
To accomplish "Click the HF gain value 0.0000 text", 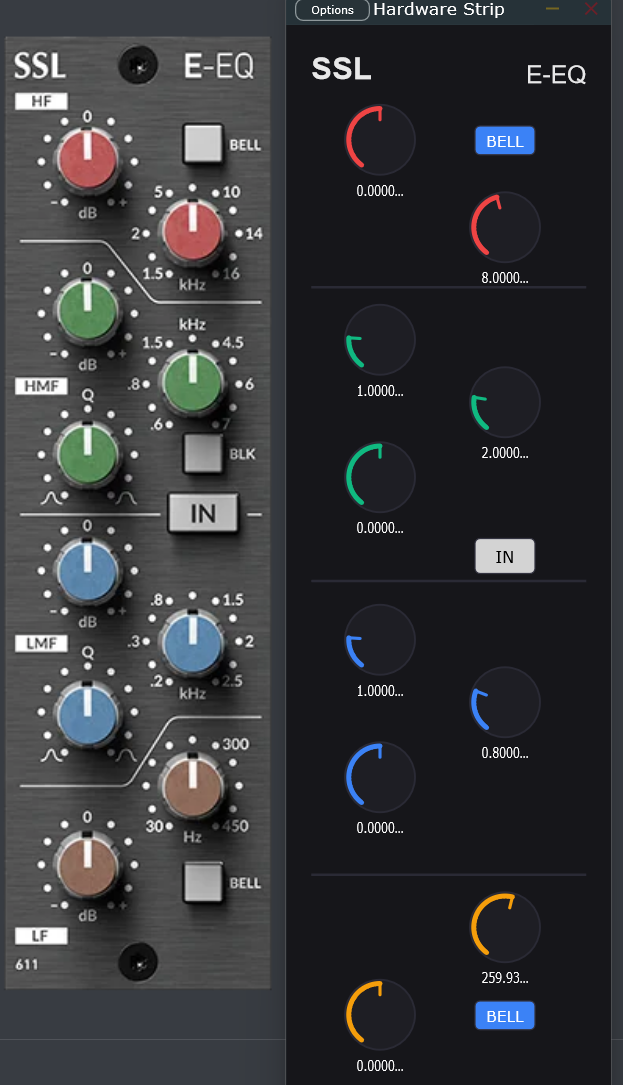I will 380,191.
